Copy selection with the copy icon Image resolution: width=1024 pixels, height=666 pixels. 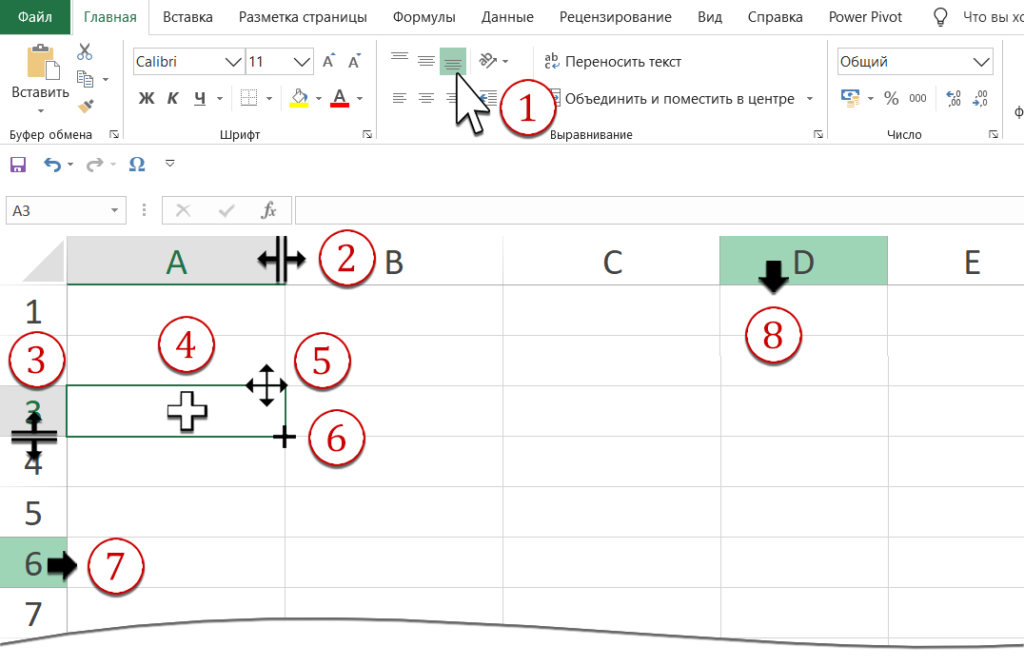coord(85,79)
